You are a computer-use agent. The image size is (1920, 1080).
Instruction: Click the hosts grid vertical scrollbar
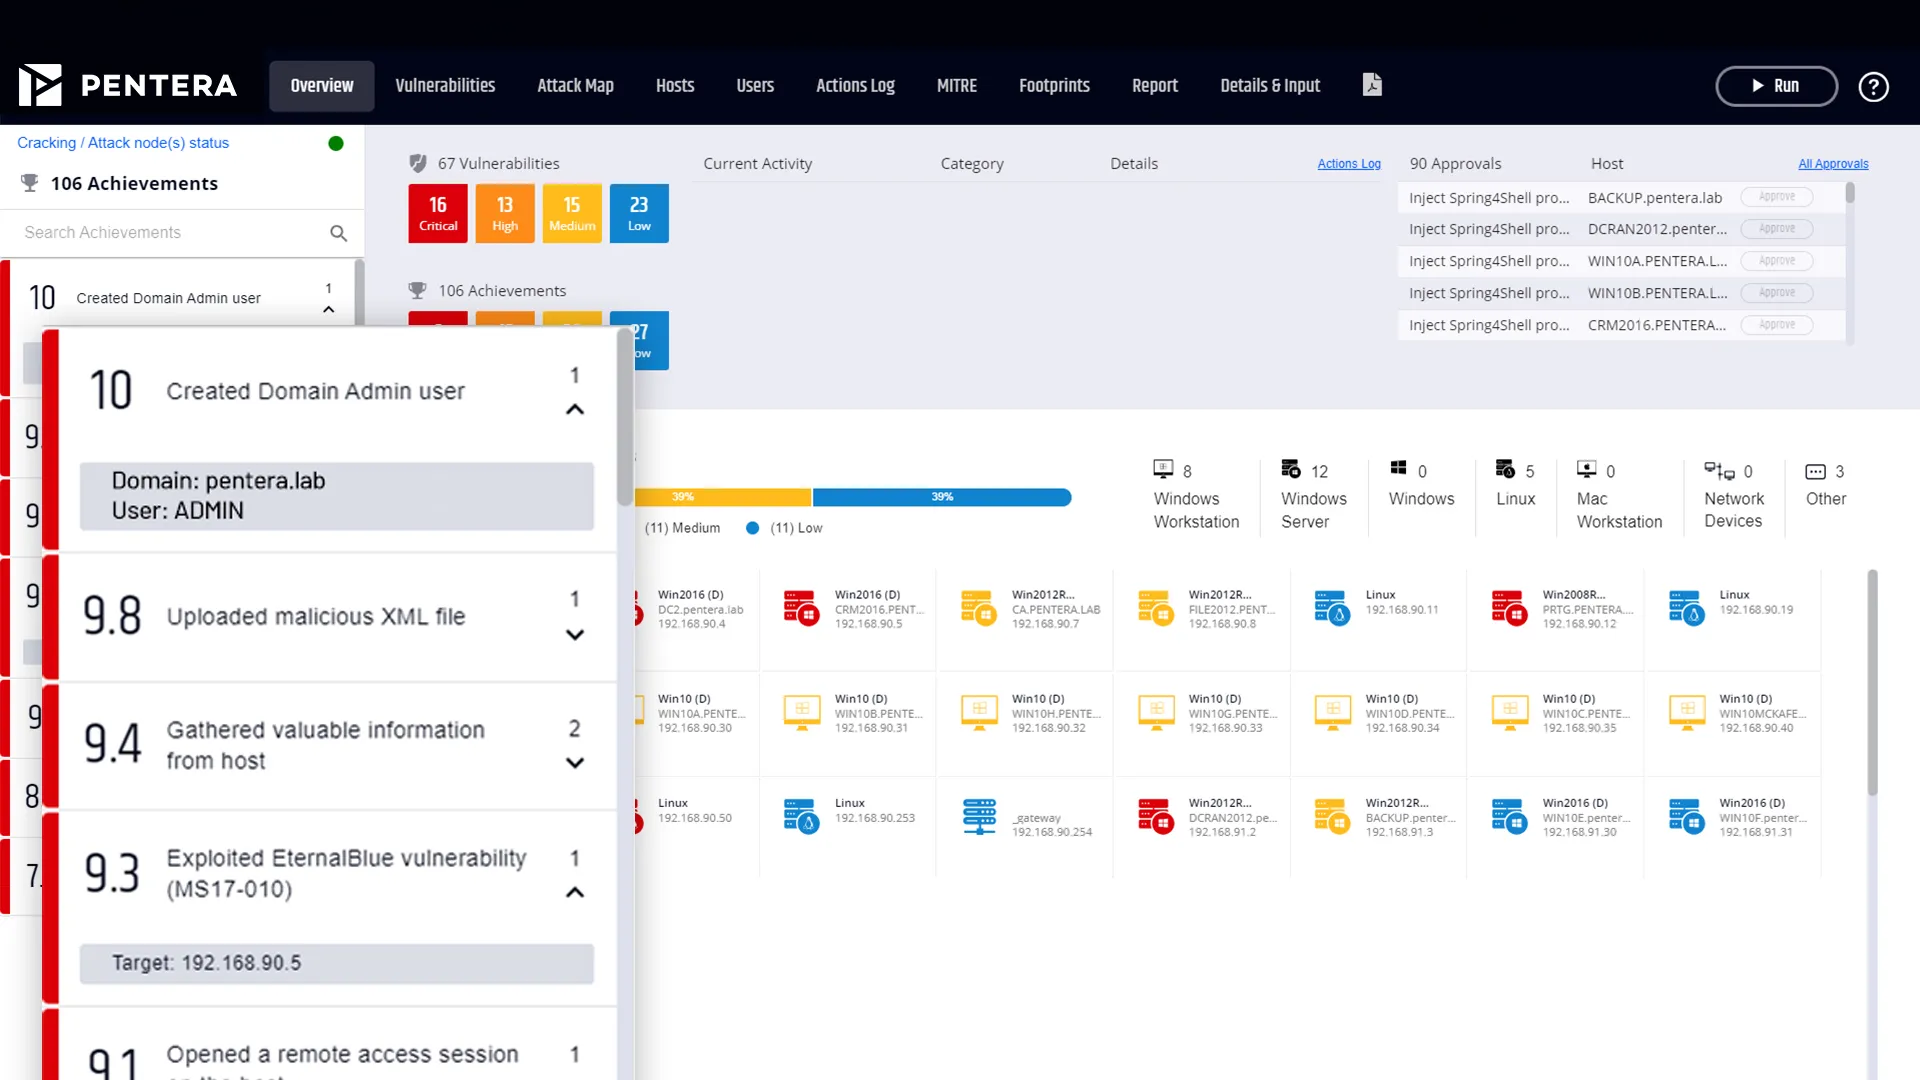point(1872,683)
